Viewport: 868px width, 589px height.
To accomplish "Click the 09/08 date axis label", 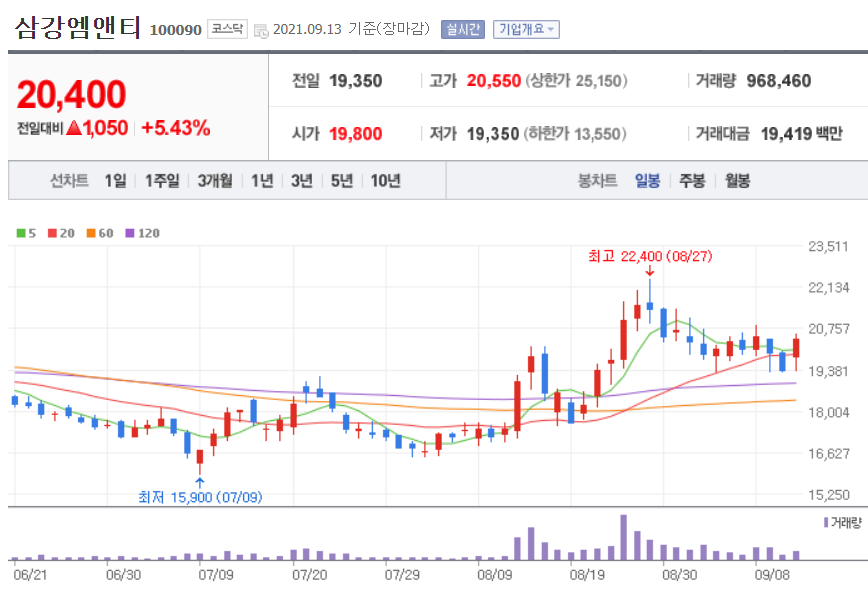I will pos(772,575).
